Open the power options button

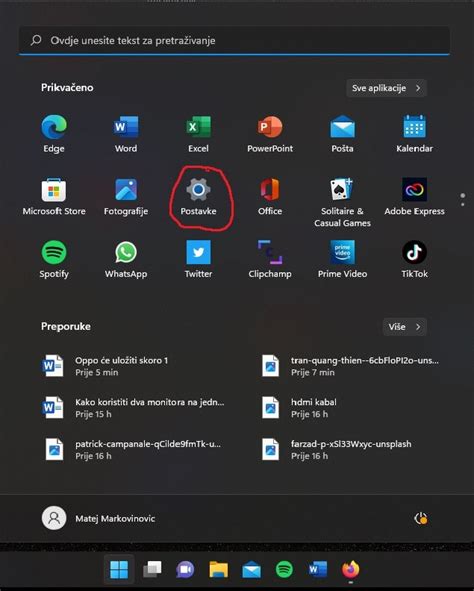420,519
